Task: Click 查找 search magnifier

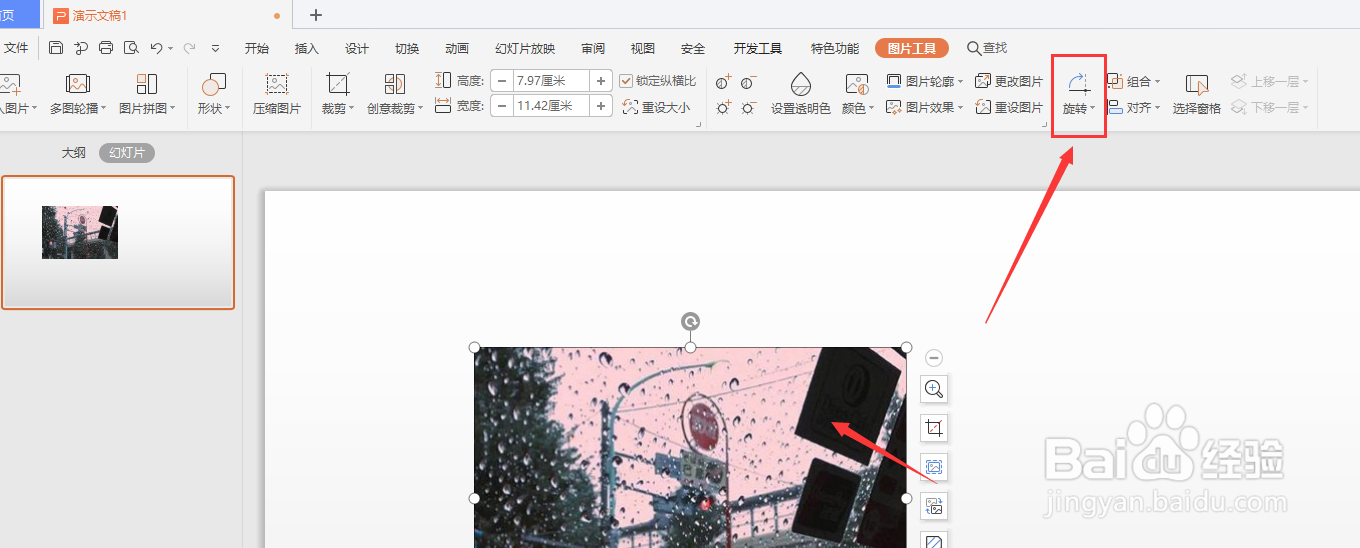Action: point(987,48)
